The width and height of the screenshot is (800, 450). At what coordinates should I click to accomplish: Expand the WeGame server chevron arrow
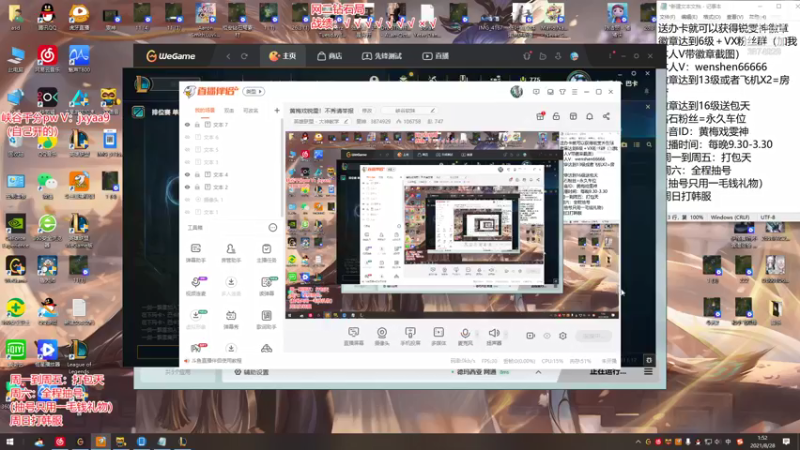[x=538, y=372]
